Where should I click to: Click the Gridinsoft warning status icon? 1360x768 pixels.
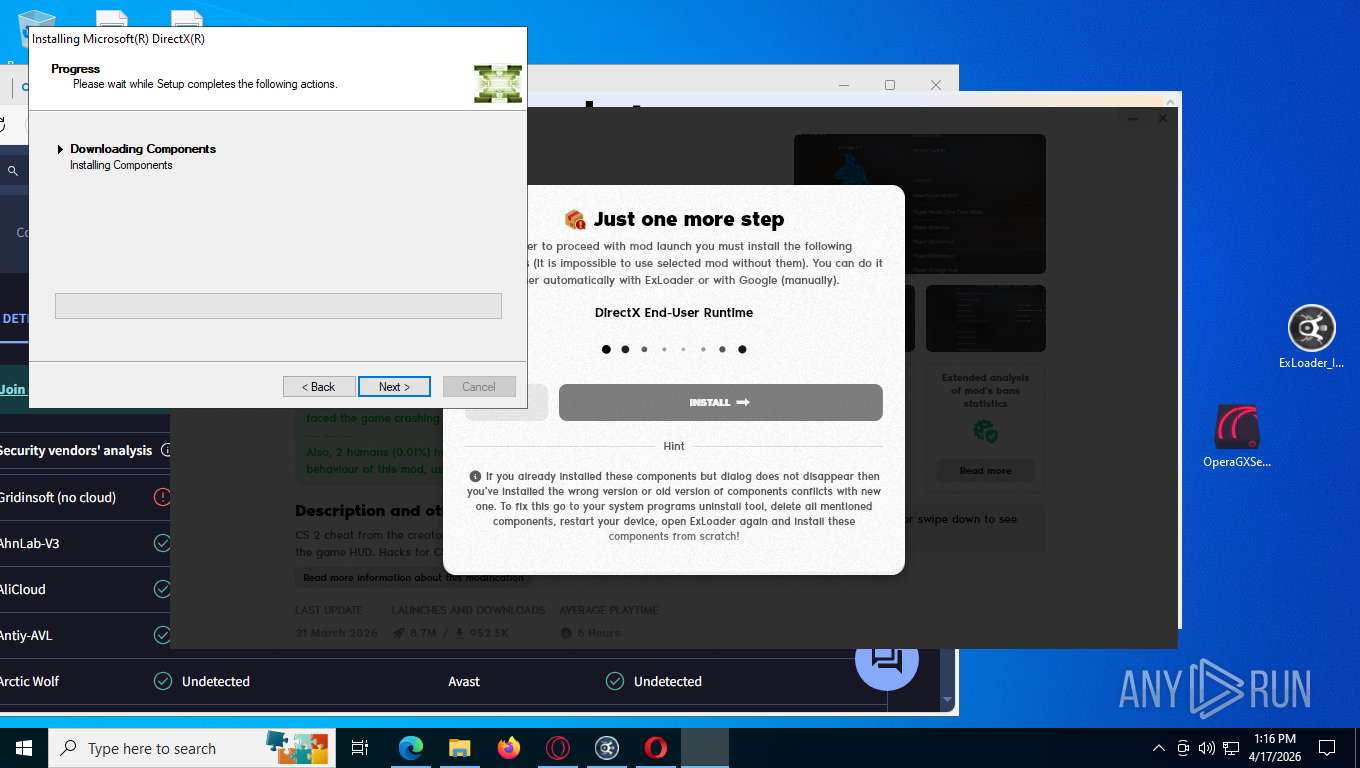[162, 497]
